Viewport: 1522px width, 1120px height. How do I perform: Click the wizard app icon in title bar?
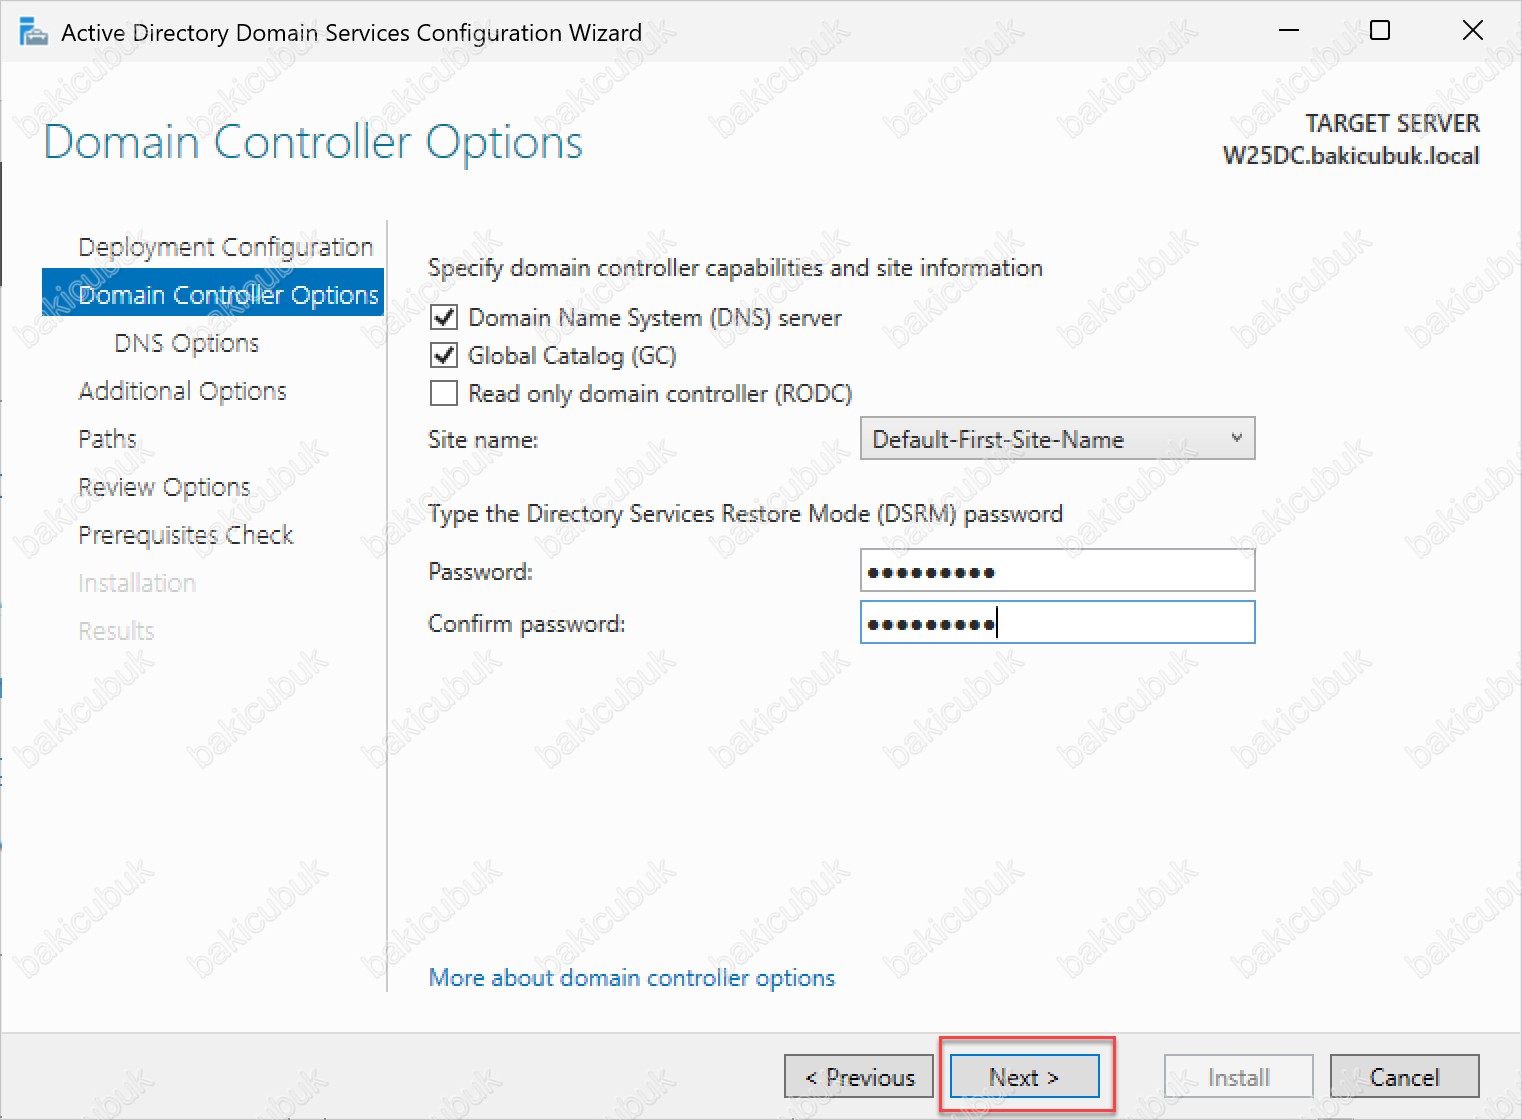pos(34,32)
